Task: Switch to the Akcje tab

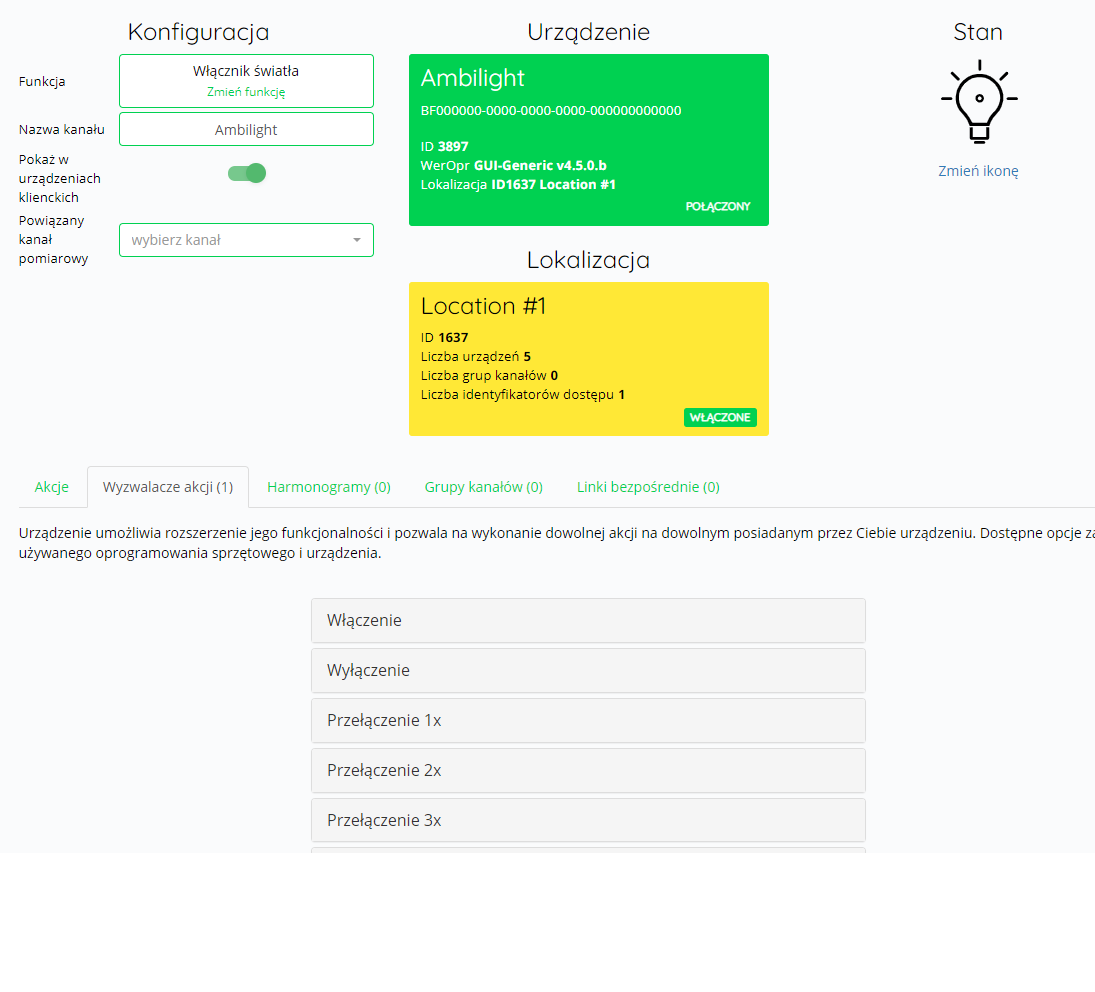Action: 52,487
